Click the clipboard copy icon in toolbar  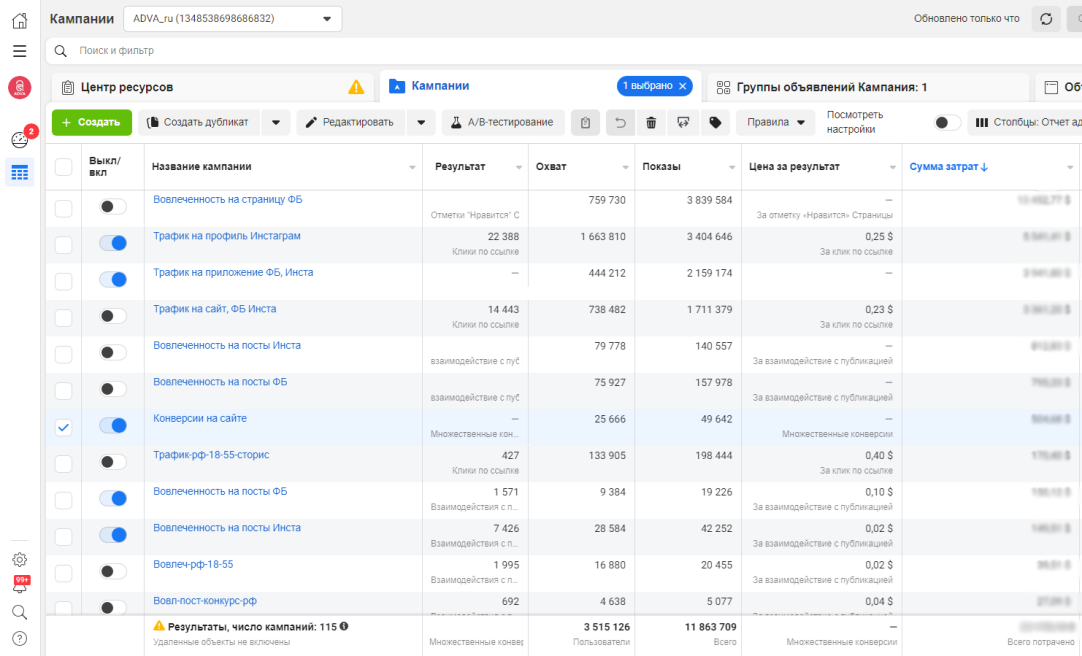(585, 122)
